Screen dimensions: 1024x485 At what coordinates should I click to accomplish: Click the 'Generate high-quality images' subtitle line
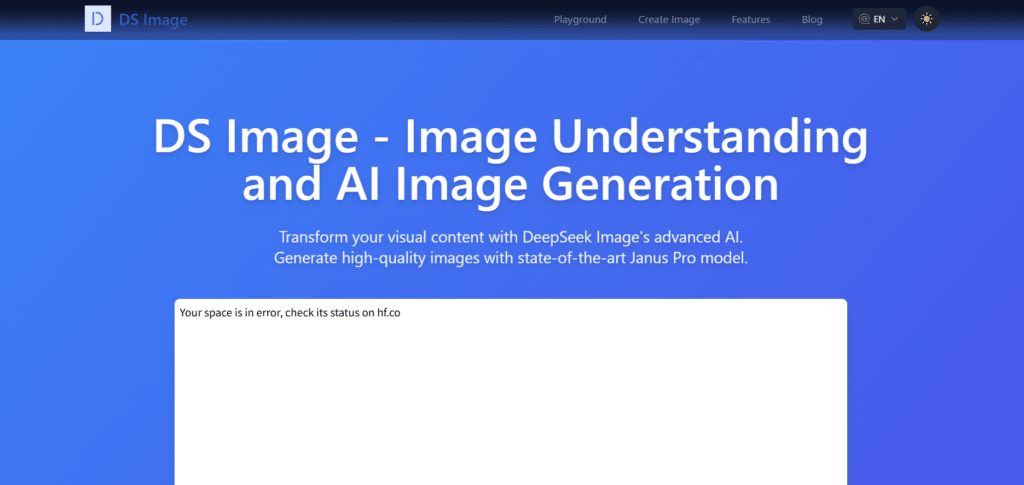point(511,258)
